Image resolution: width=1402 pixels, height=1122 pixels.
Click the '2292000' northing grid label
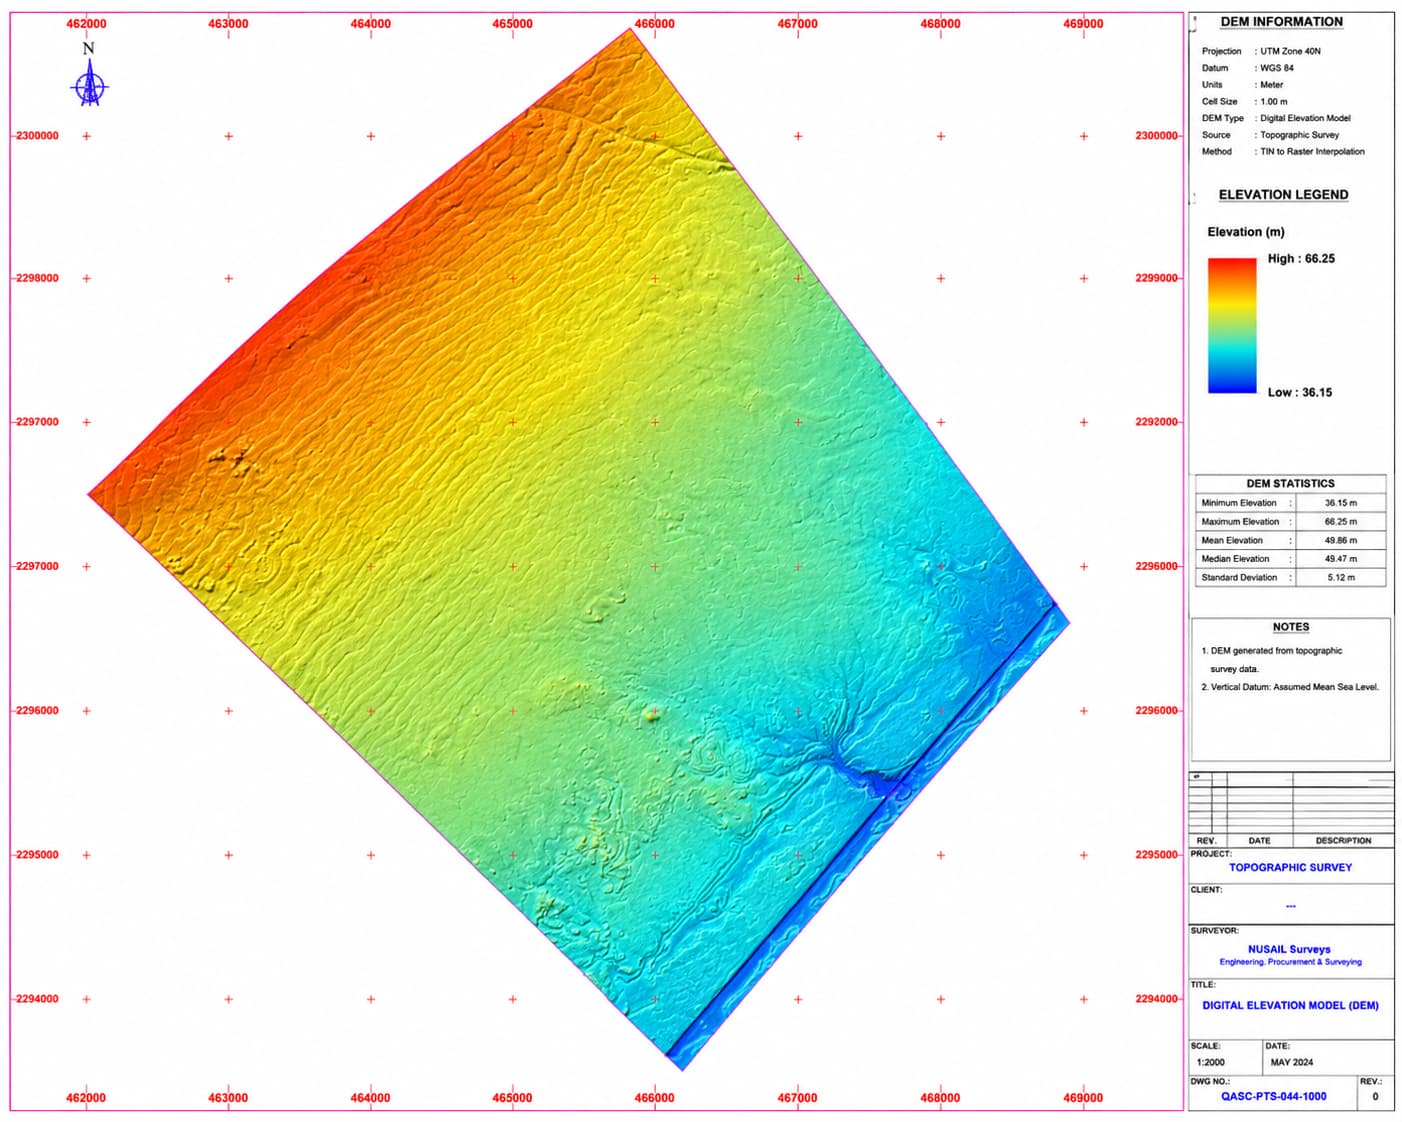(1156, 422)
